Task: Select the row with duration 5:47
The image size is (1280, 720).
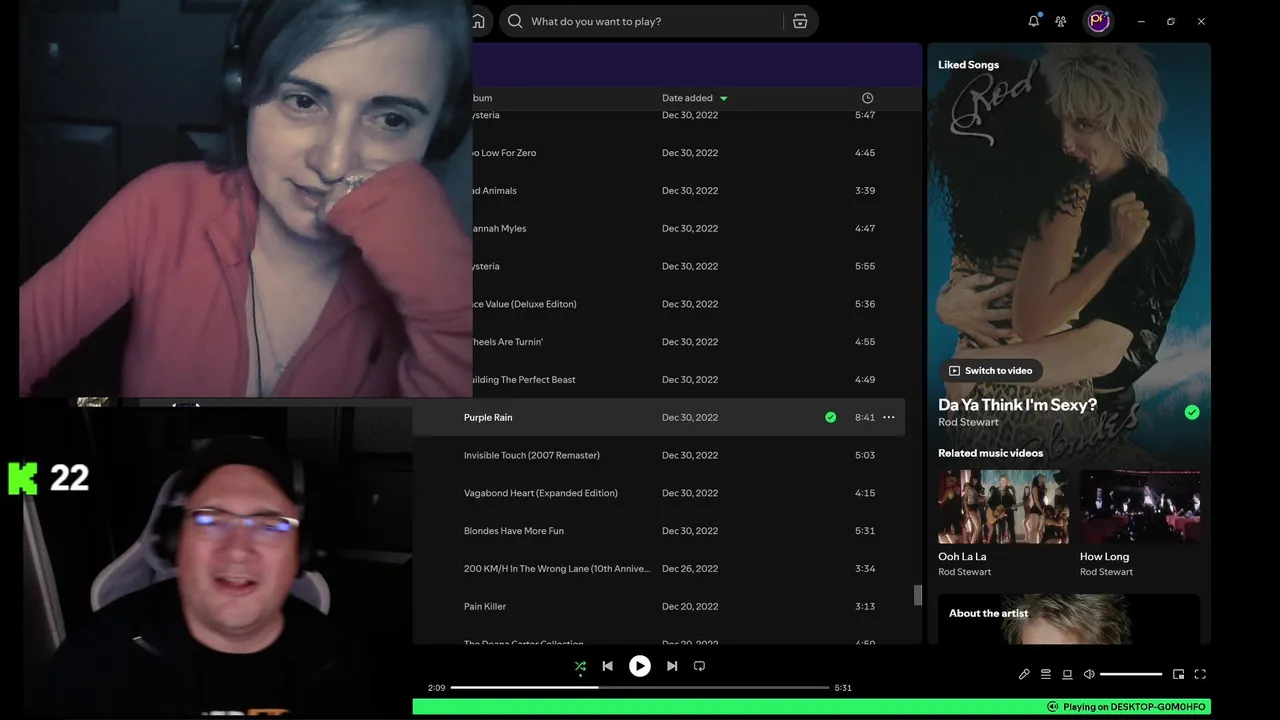Action: (690, 115)
